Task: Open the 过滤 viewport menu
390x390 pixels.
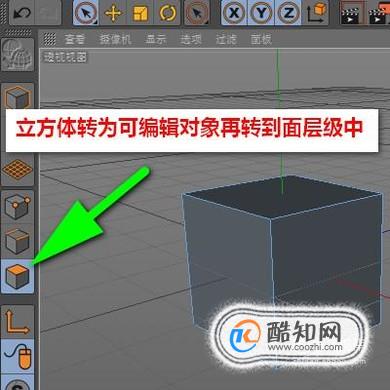Action: click(226, 39)
